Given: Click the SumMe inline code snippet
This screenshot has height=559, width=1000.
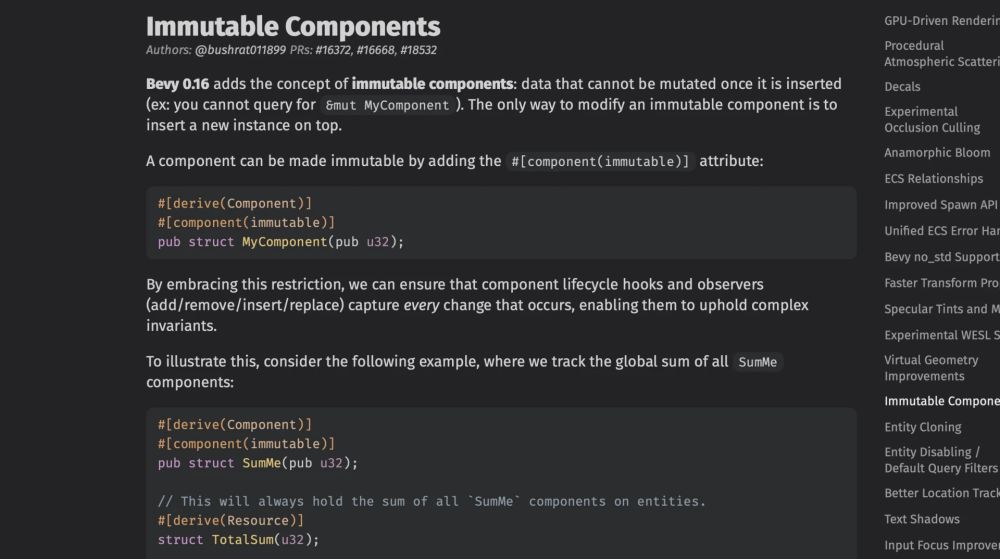Looking at the screenshot, I should [x=757, y=362].
